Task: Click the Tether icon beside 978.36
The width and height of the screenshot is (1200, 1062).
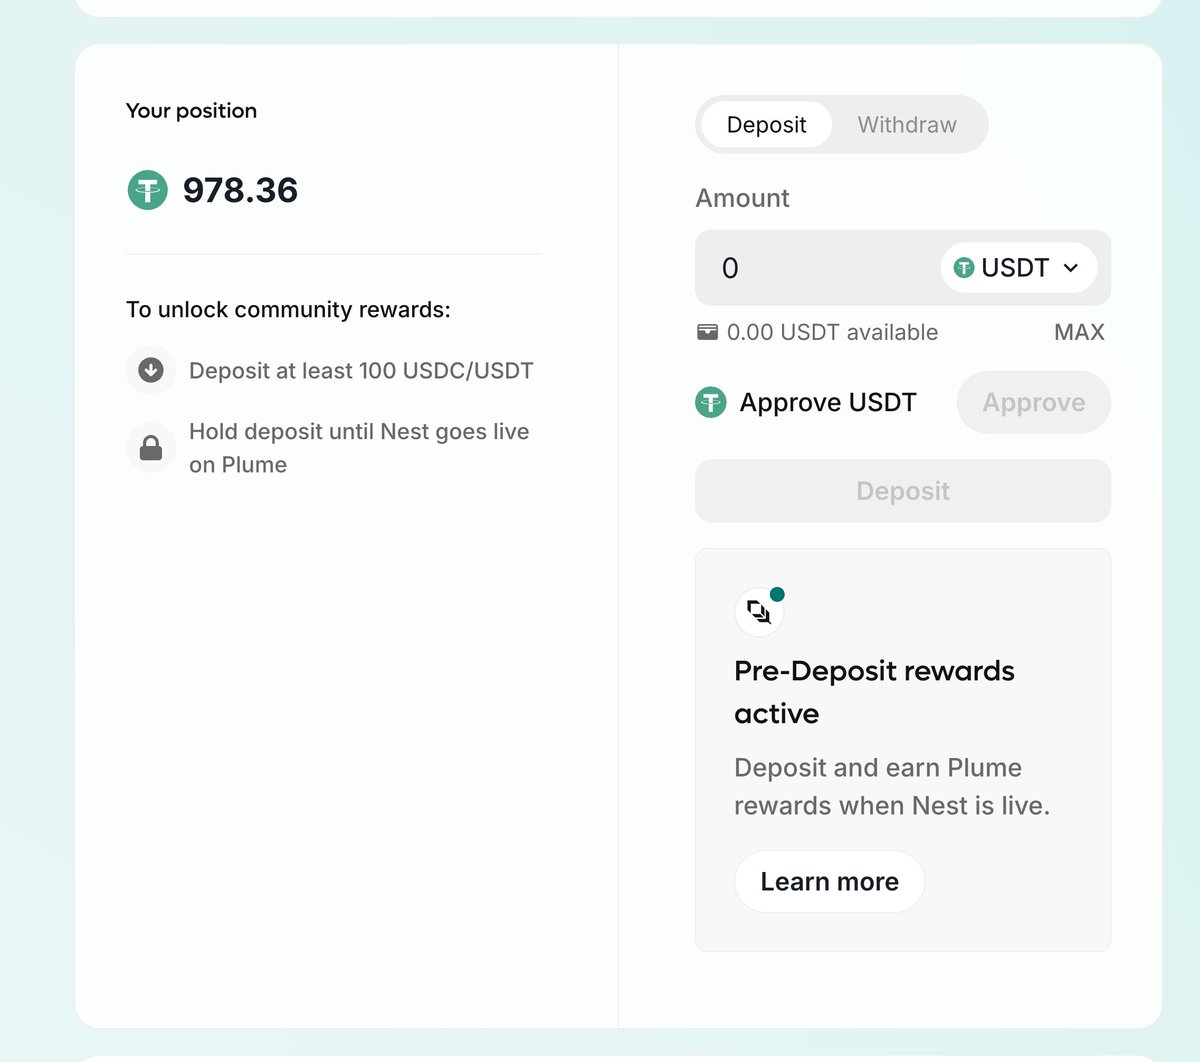Action: click(148, 190)
